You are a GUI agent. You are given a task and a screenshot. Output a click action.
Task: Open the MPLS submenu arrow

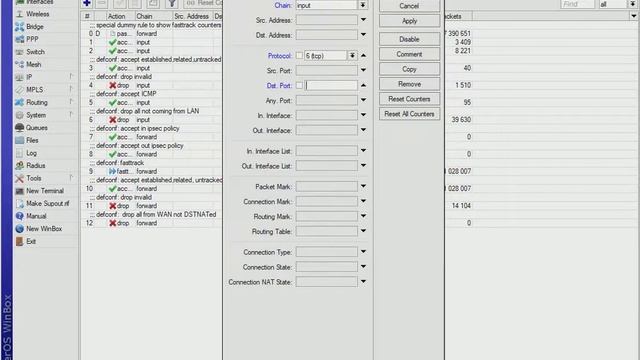point(71,89)
